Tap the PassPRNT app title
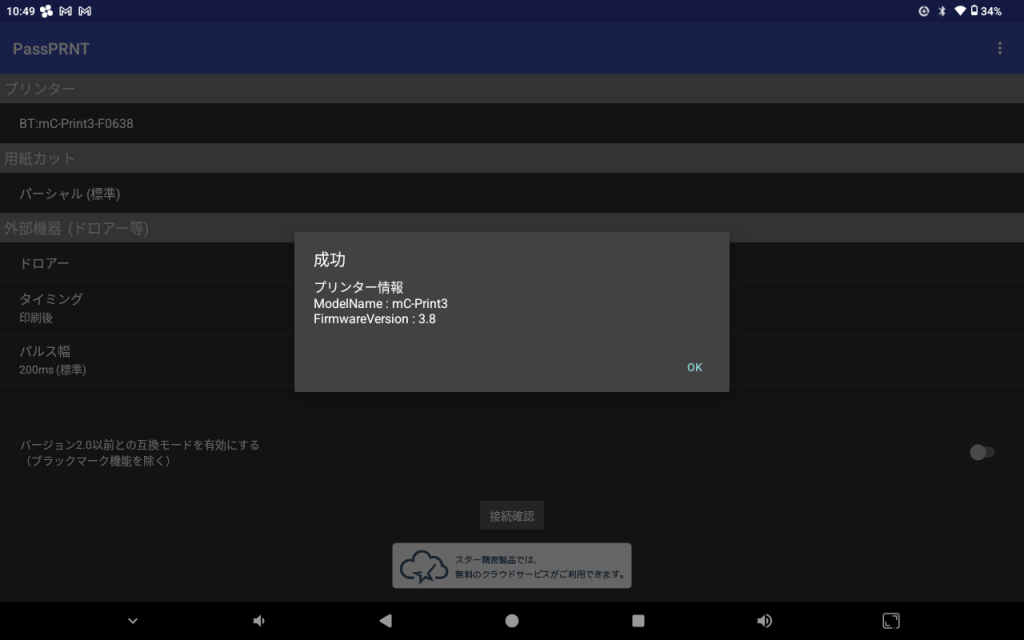This screenshot has width=1024, height=640. [x=51, y=49]
